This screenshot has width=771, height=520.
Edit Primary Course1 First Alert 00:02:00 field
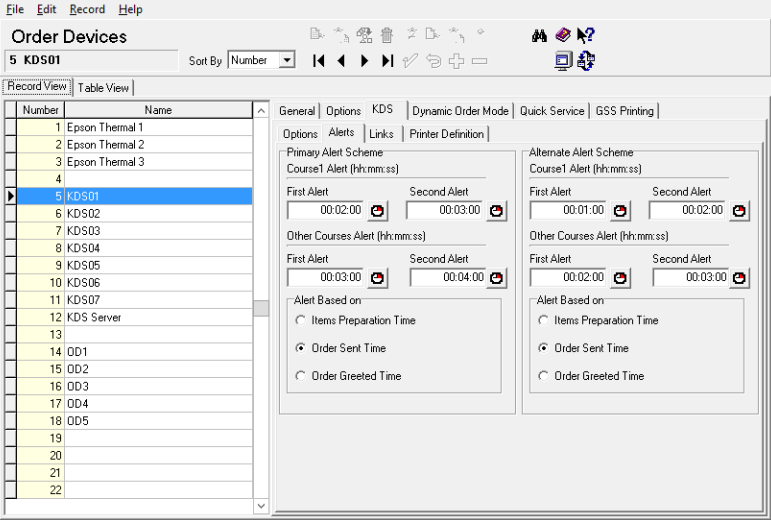pos(326,210)
